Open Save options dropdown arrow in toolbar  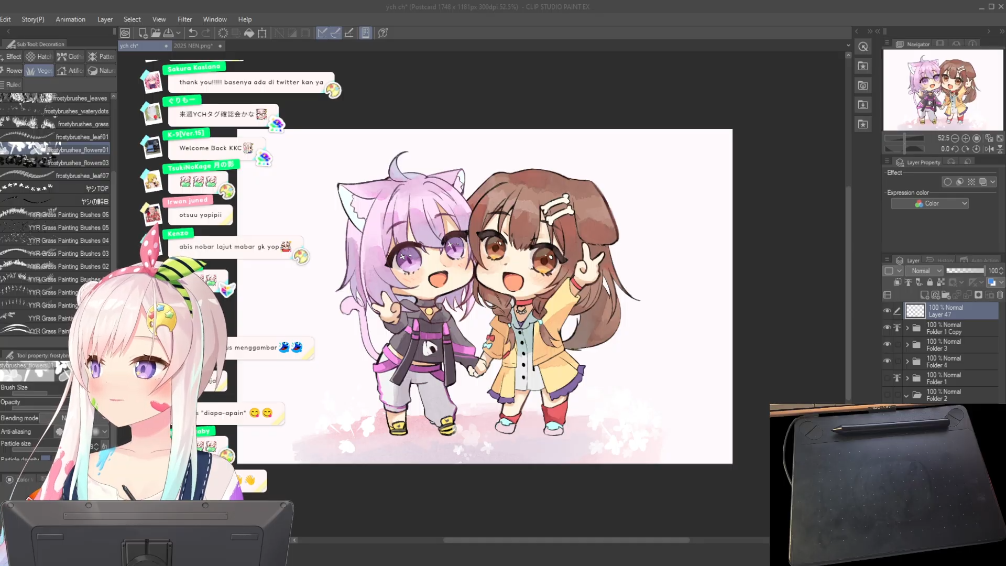point(178,33)
